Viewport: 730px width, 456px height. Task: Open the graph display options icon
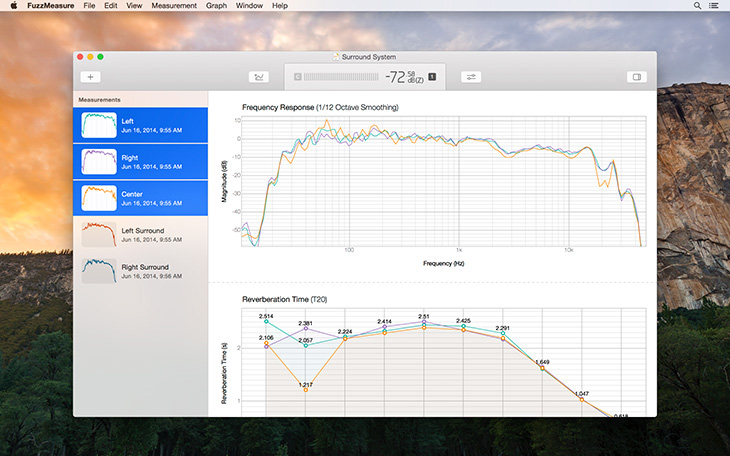pos(259,77)
